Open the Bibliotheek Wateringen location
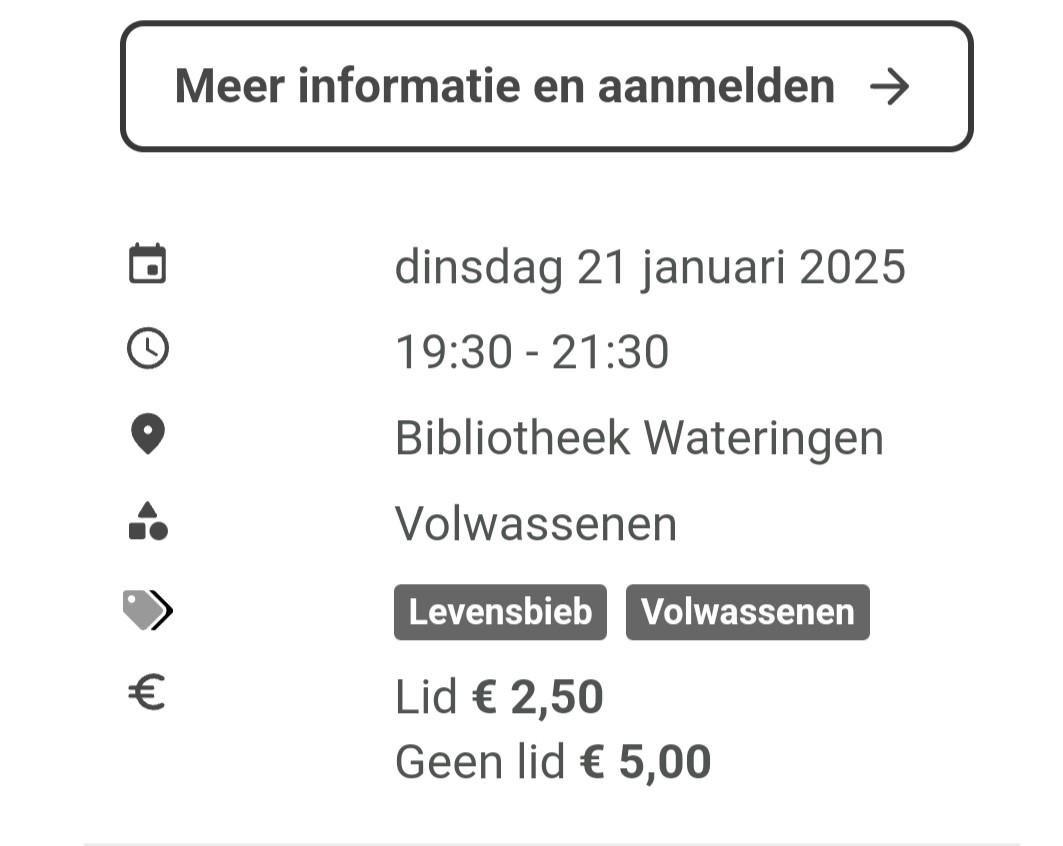Screen dimensions: 1063x846 pyautogui.click(x=639, y=439)
